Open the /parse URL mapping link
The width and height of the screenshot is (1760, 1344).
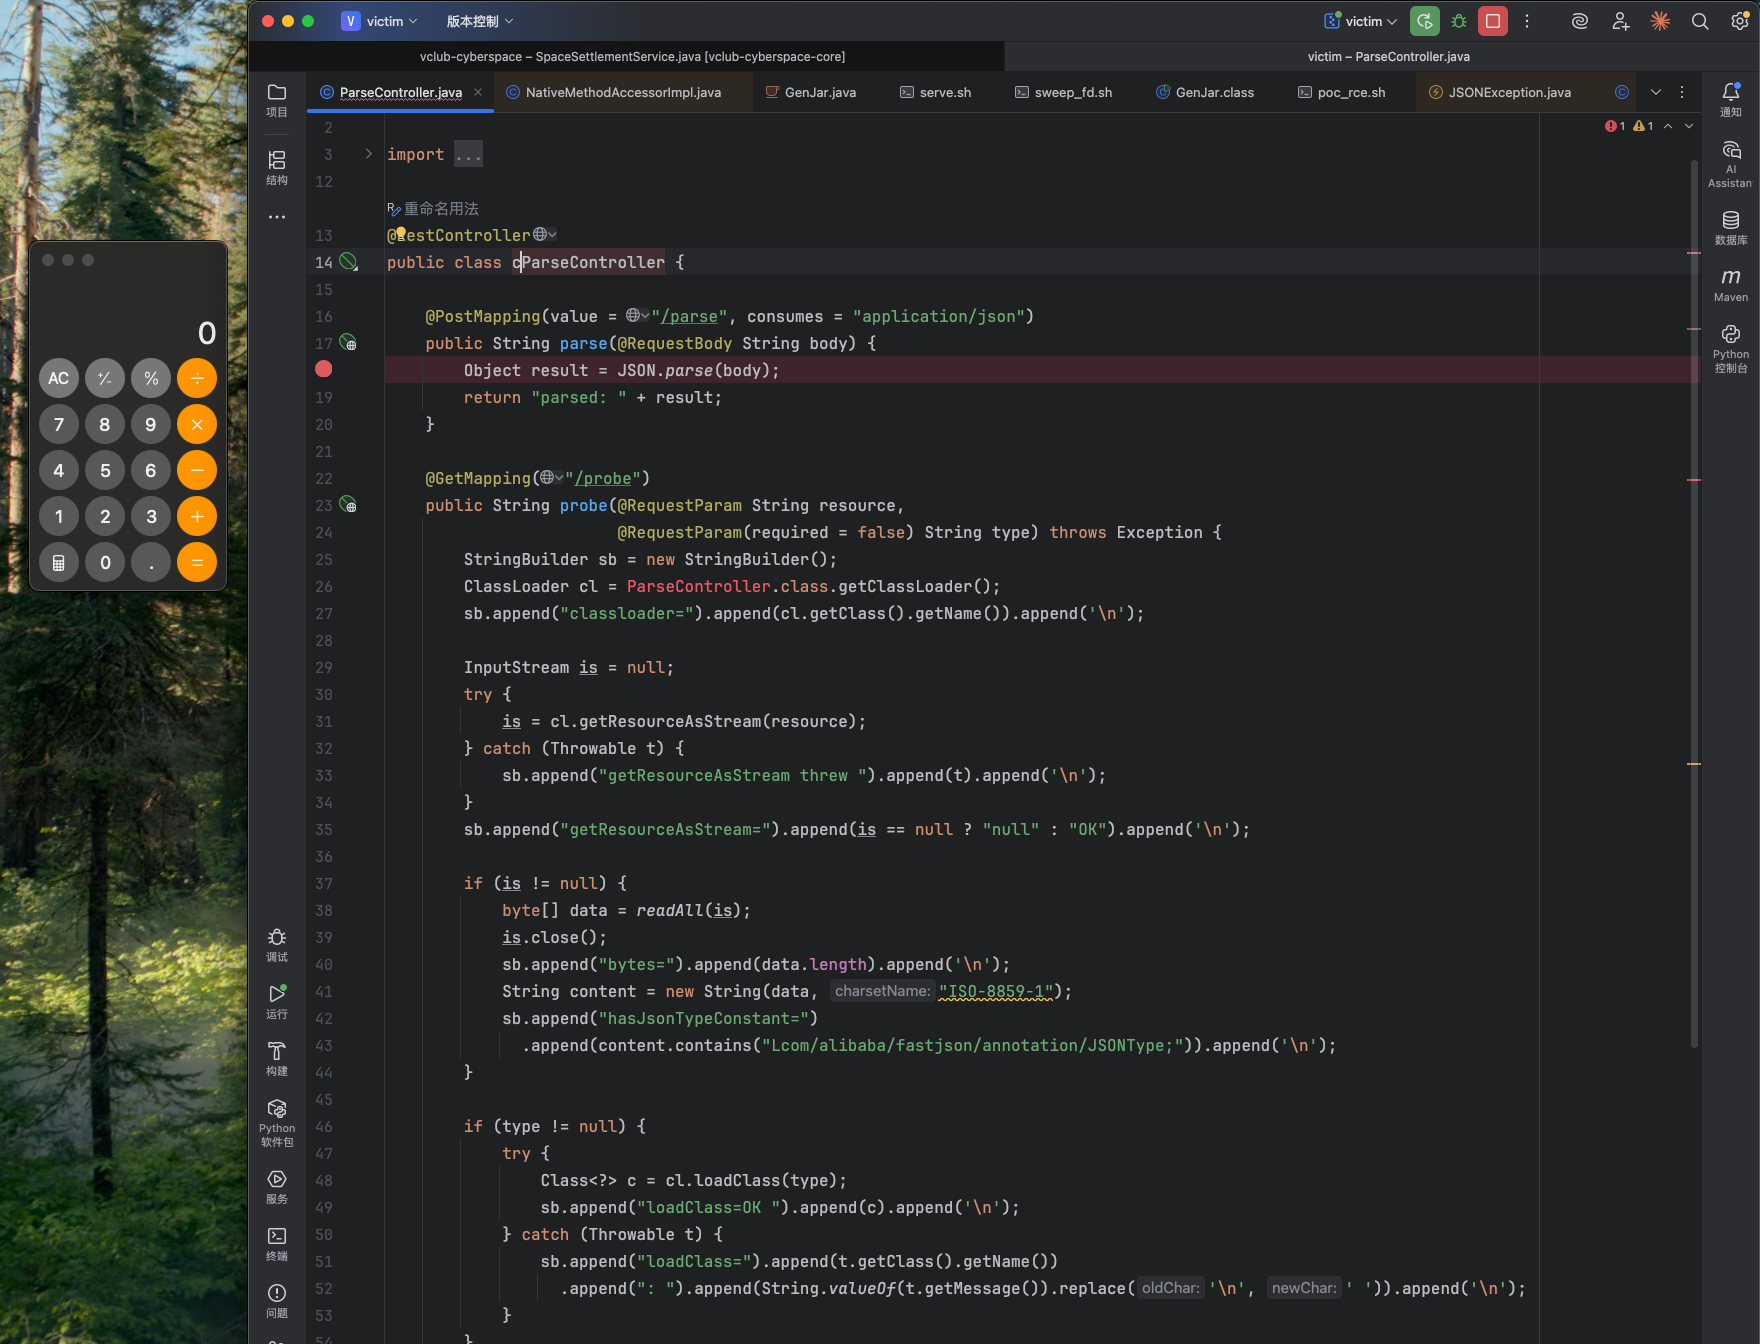[x=689, y=316]
